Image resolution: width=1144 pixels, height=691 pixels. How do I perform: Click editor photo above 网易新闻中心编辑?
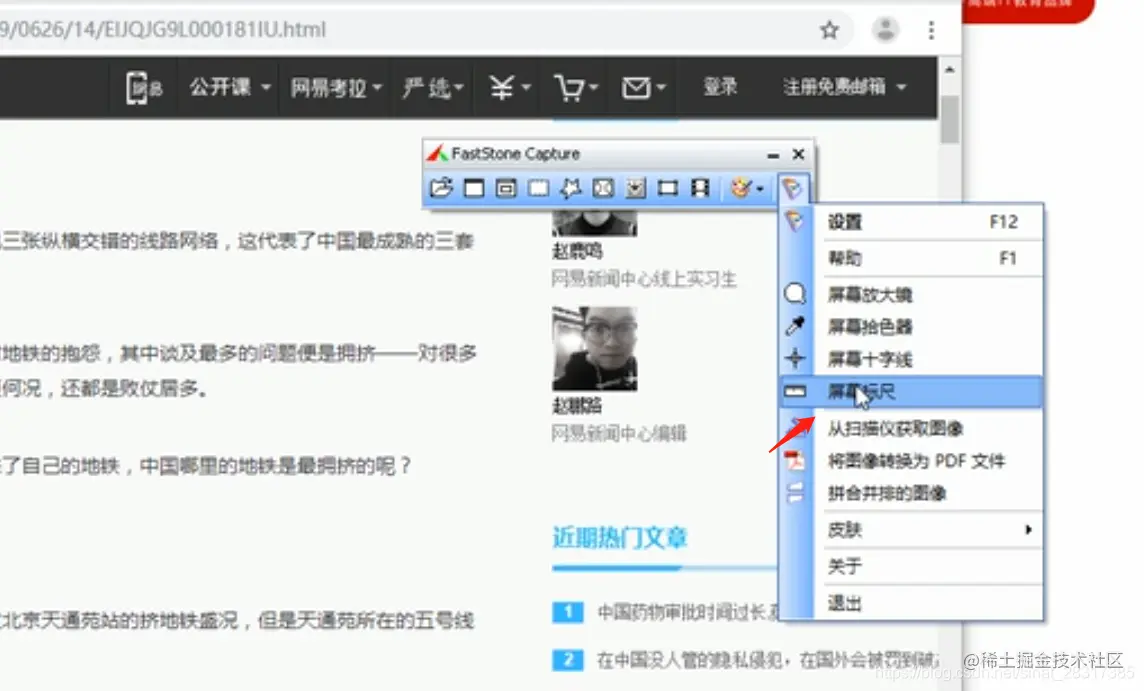595,349
